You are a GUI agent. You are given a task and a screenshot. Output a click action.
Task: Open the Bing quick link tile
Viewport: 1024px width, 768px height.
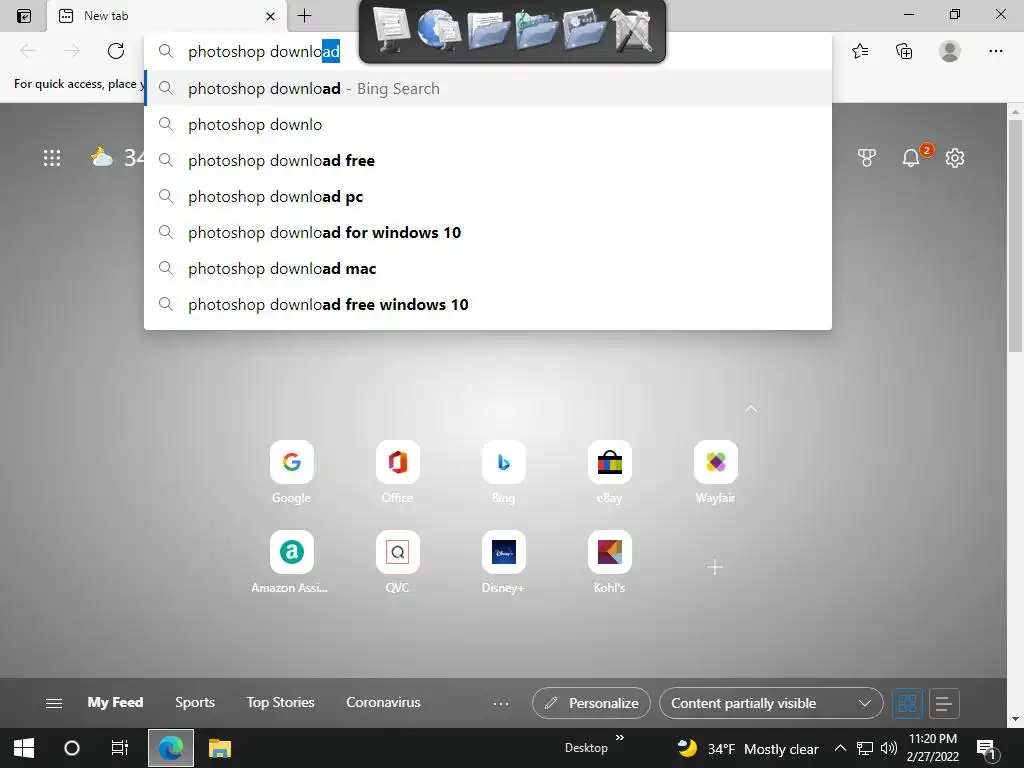pos(504,462)
